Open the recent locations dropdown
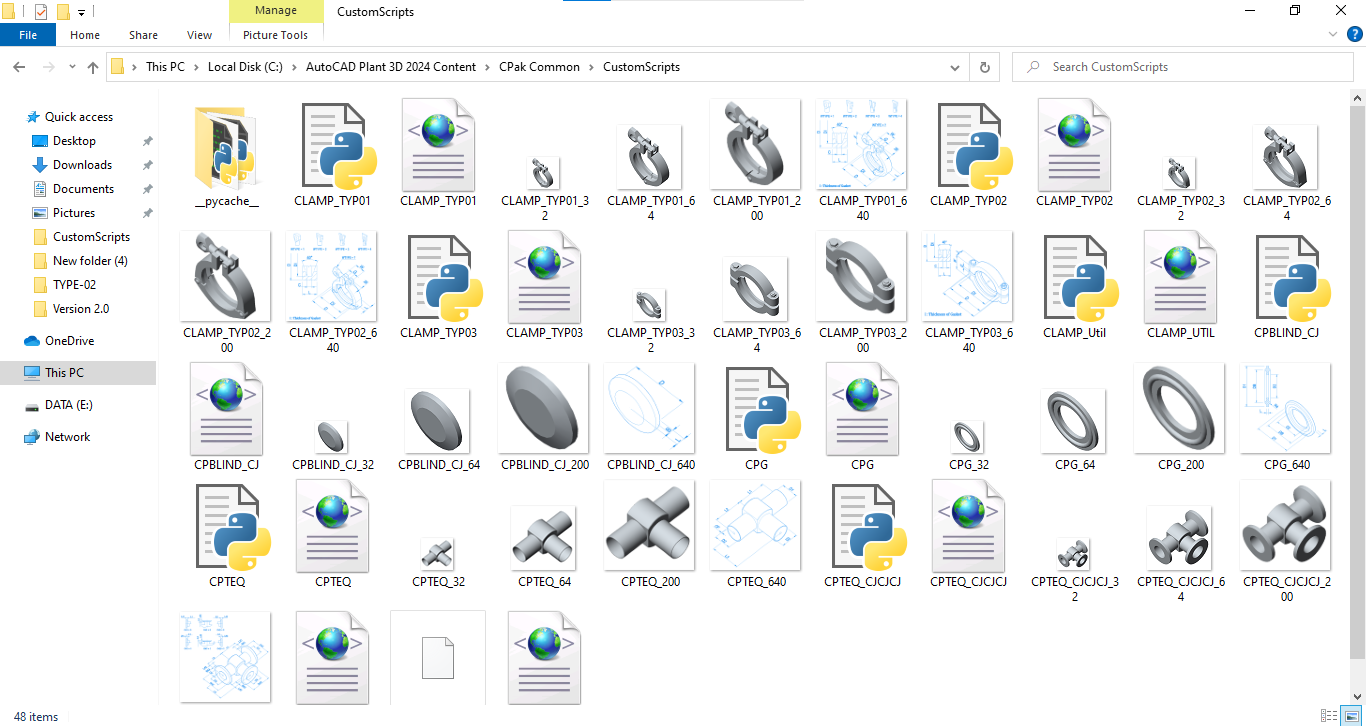The width and height of the screenshot is (1366, 726). (x=71, y=68)
